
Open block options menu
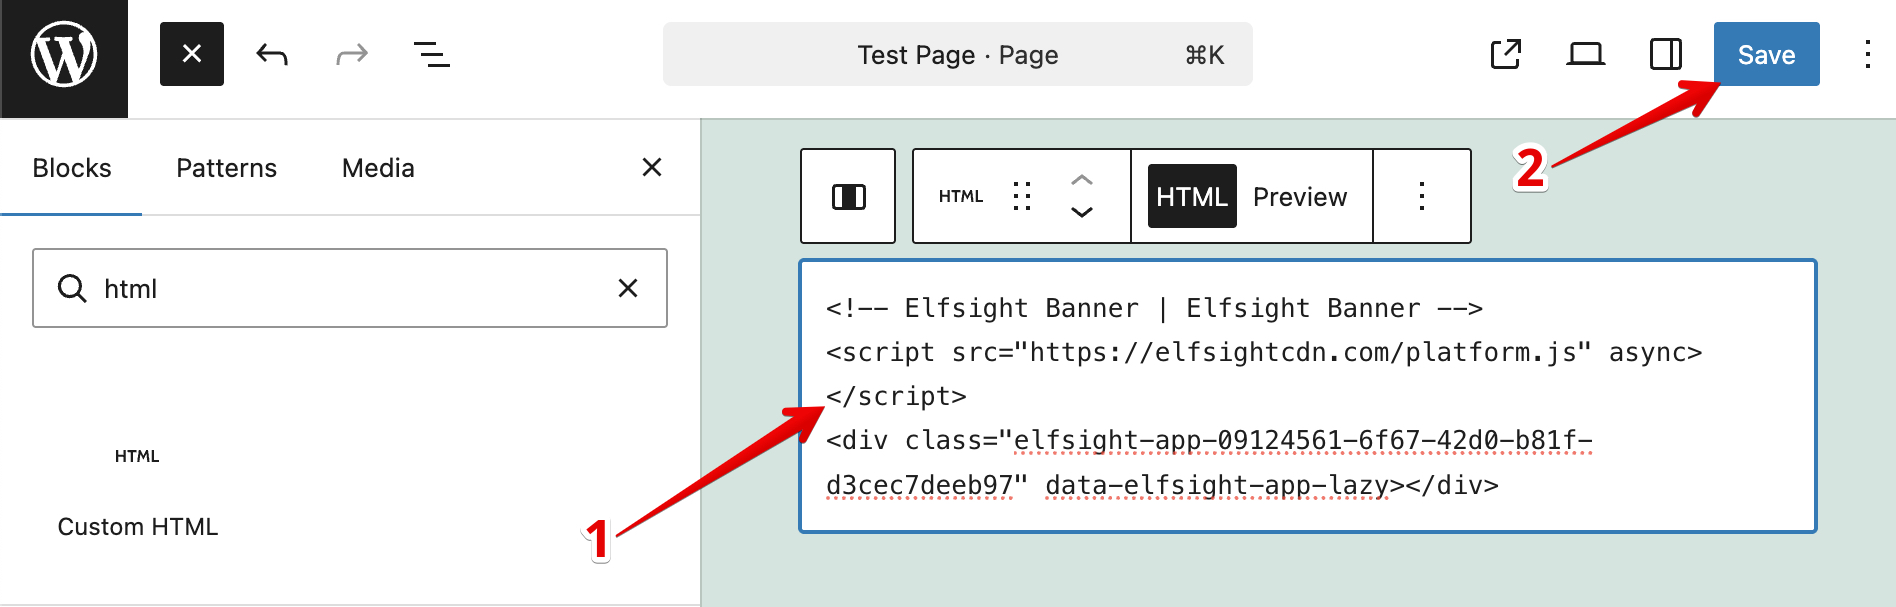click(x=1422, y=196)
